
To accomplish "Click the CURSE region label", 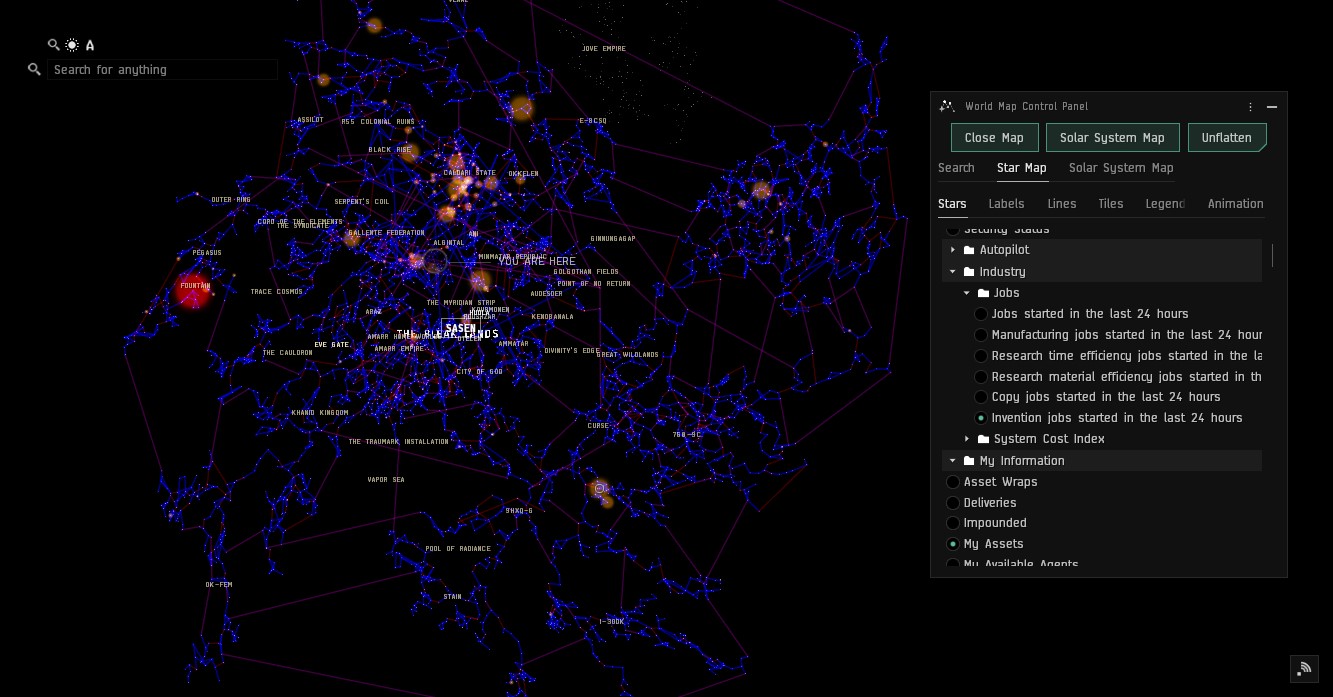I will pos(598,425).
